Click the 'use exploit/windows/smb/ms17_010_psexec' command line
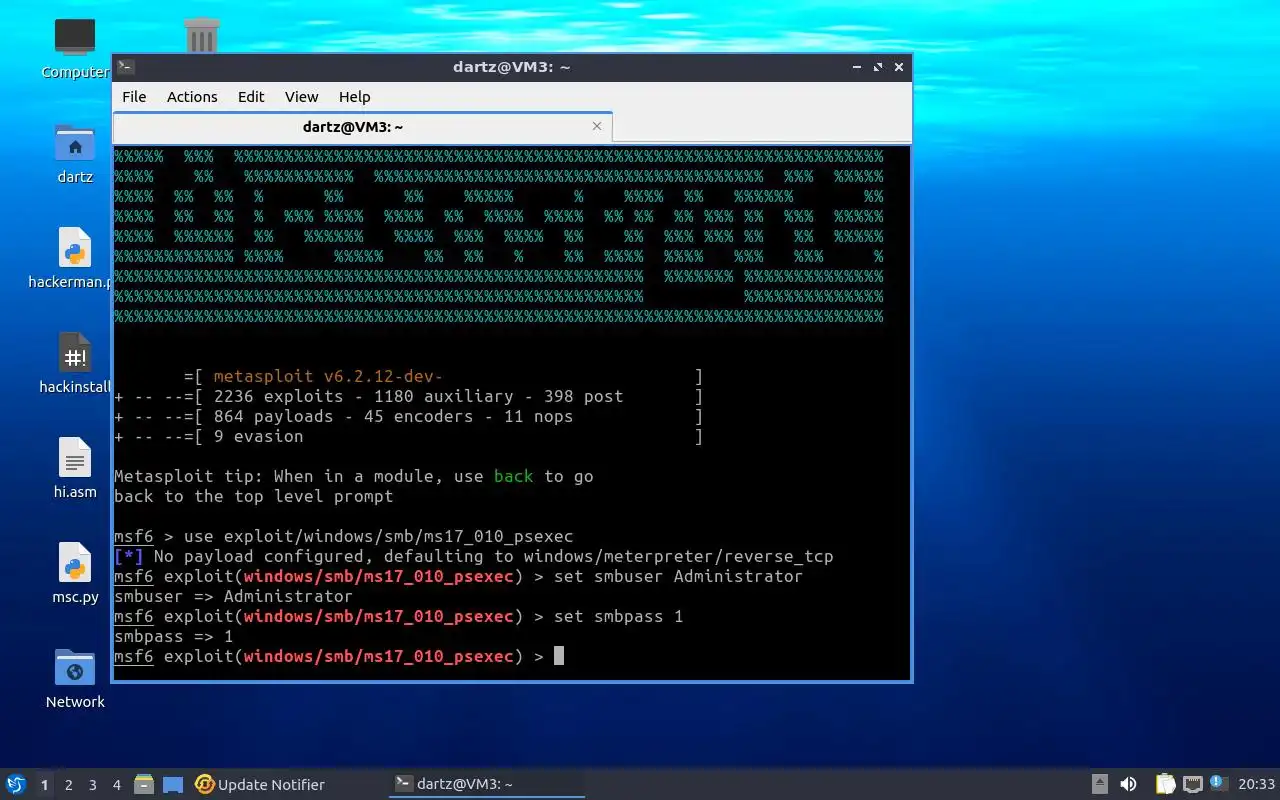 (378, 537)
